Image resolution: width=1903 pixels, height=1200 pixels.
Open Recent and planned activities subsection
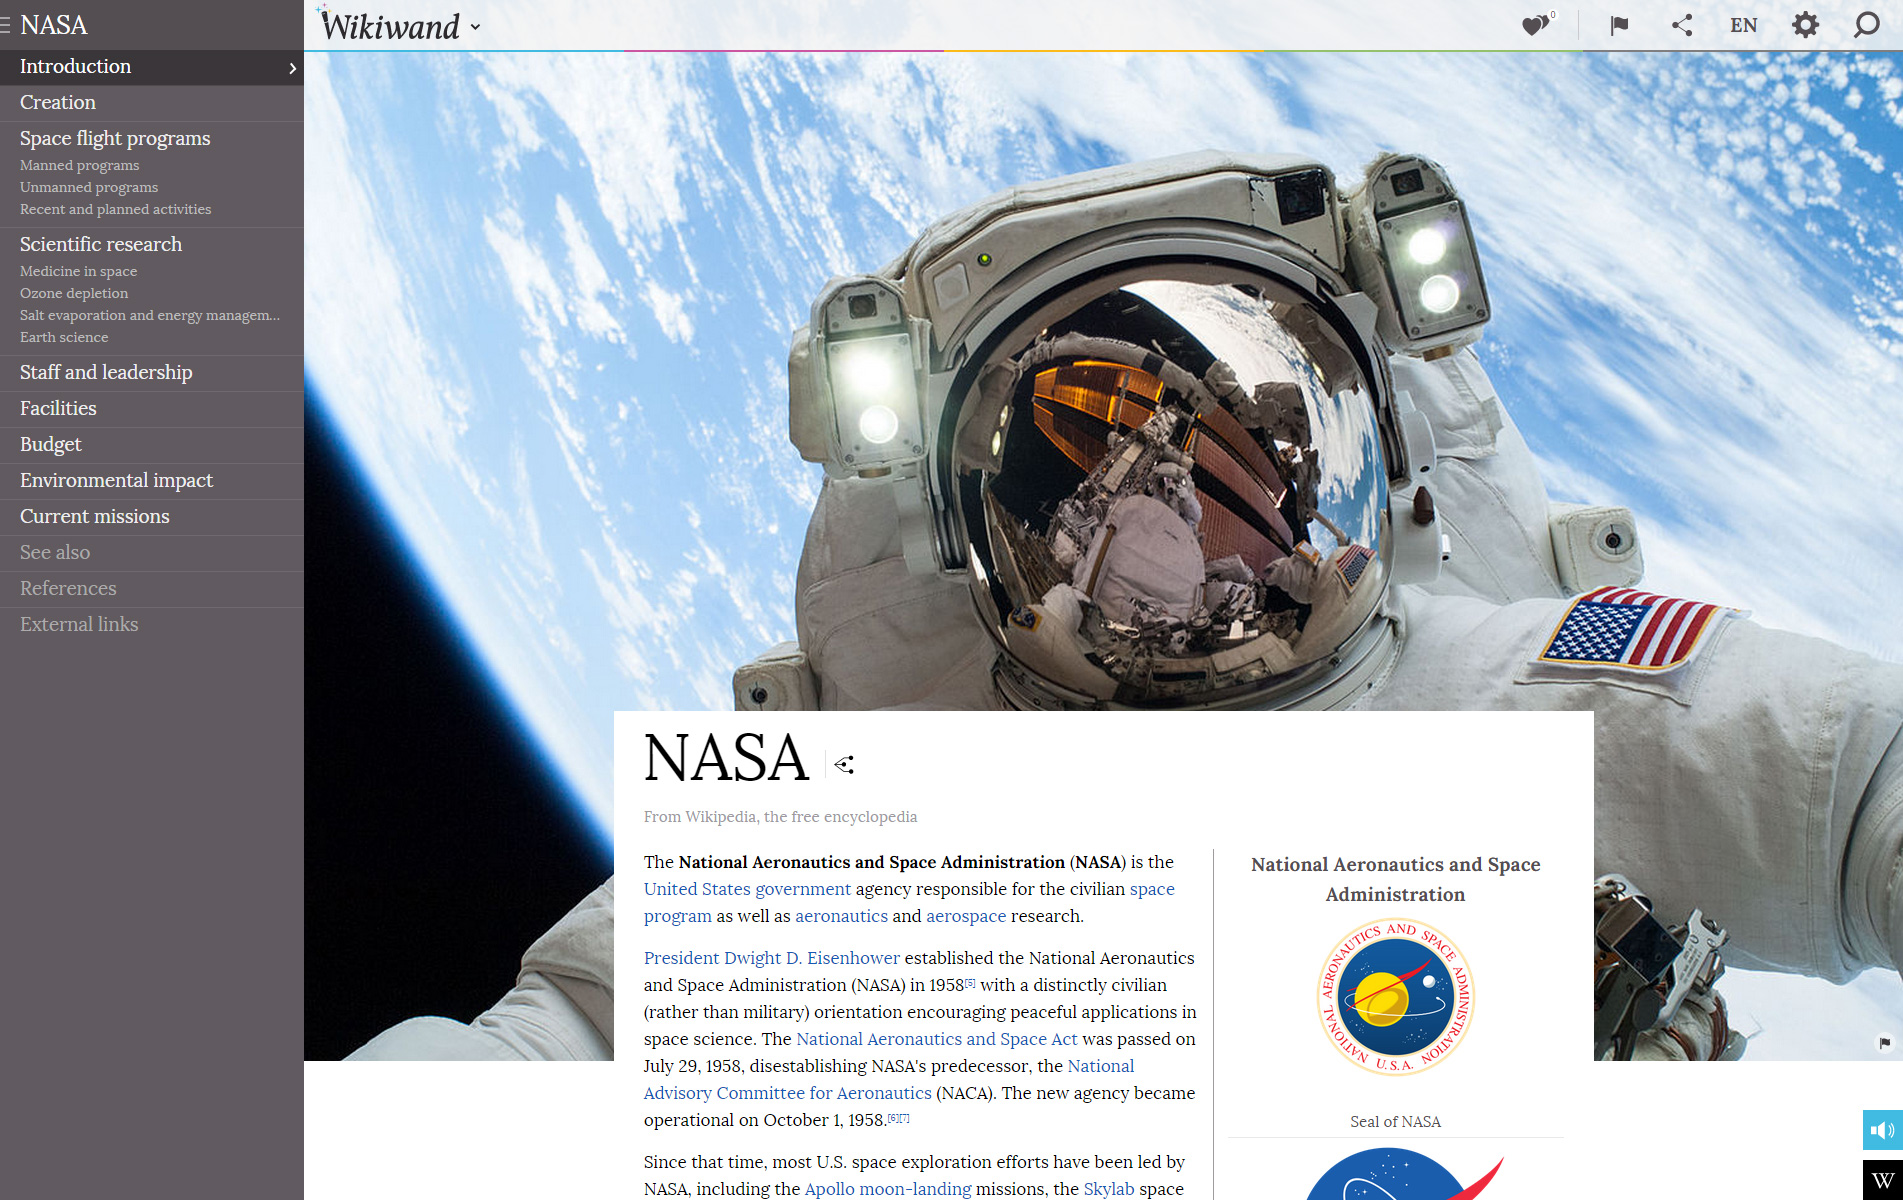tap(116, 209)
